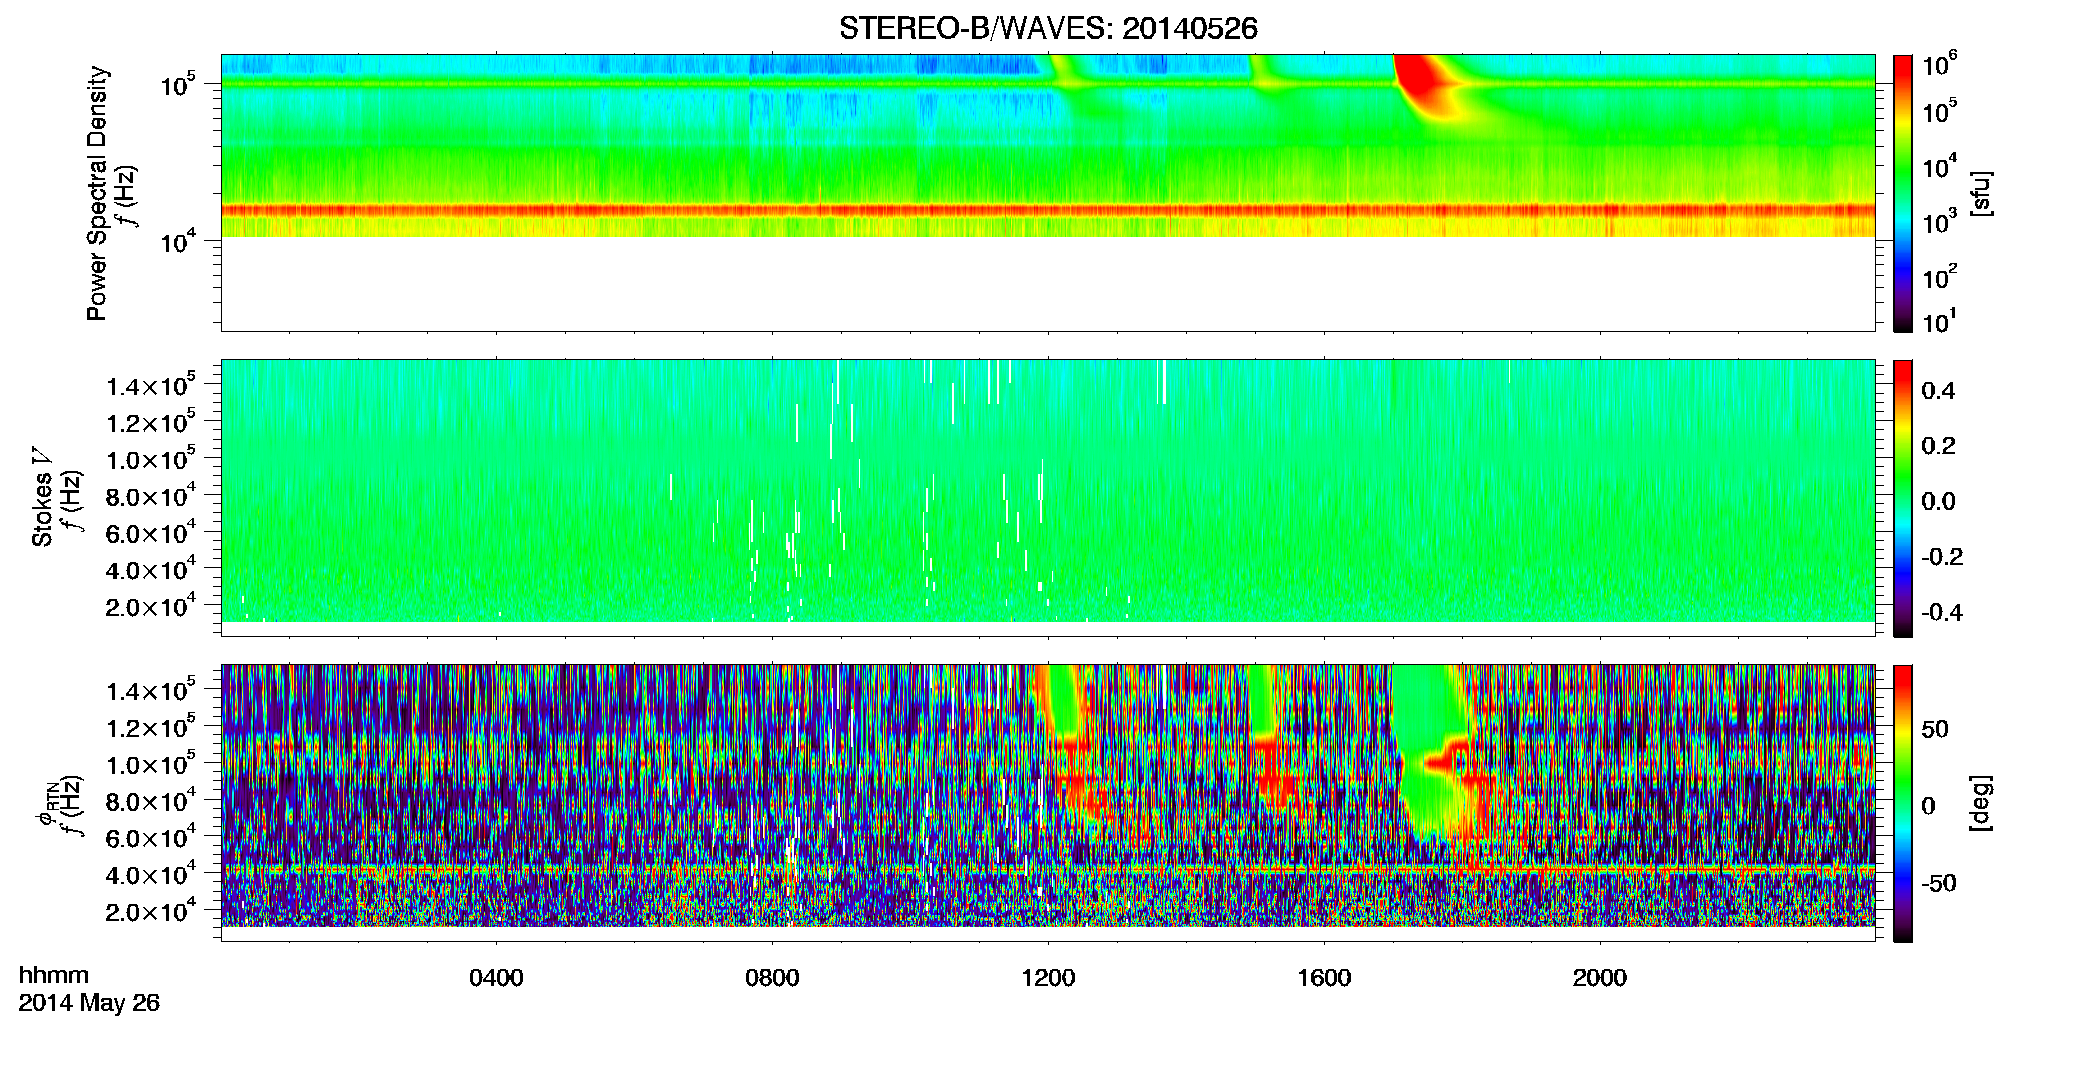
Task: Click the 2014 May 26 date label
Action: click(89, 1003)
